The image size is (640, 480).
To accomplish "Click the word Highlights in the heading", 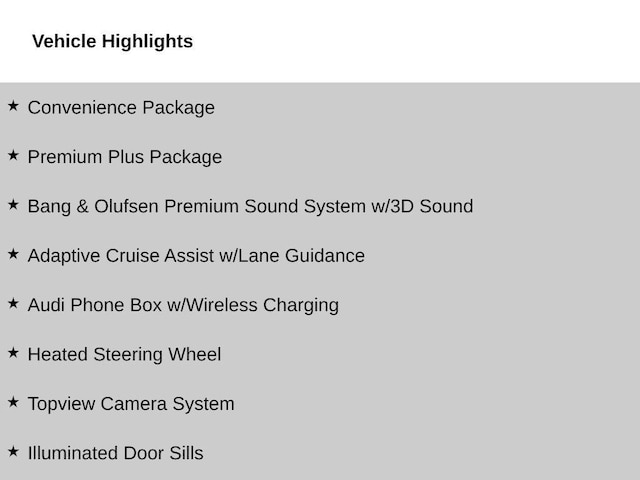I will coord(147,42).
